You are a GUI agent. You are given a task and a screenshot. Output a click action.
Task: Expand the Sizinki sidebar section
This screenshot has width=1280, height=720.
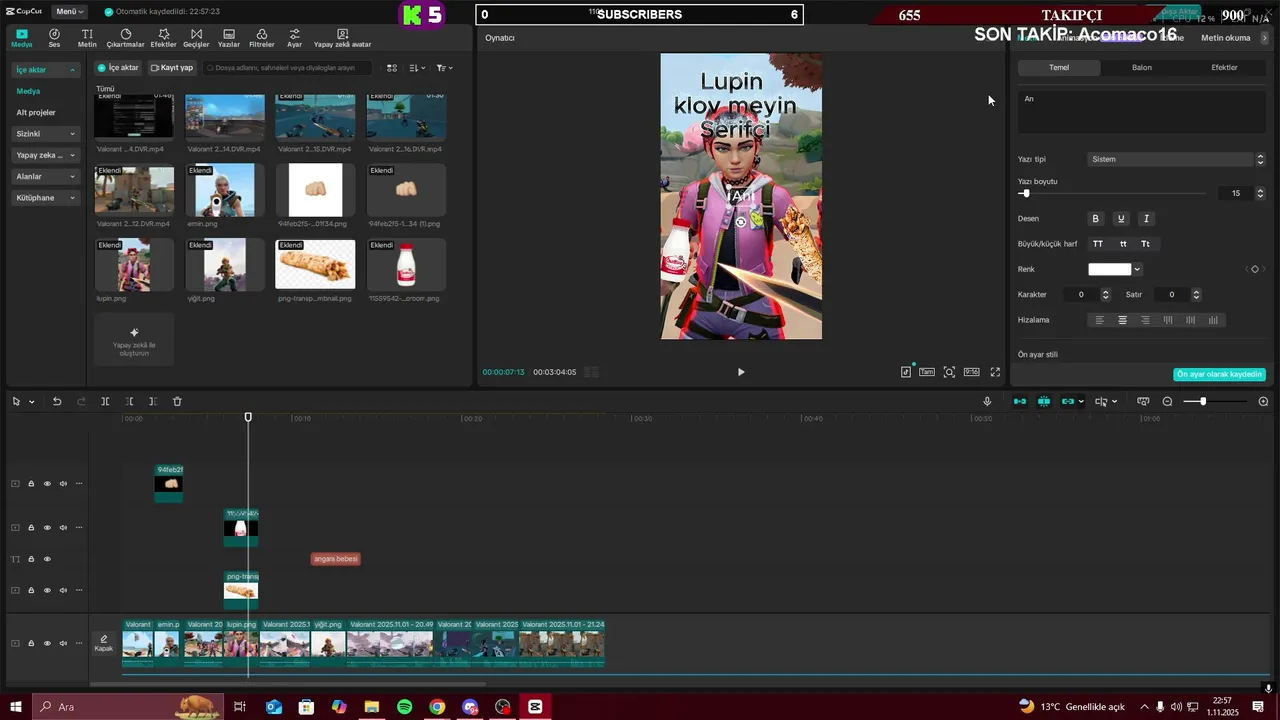tap(46, 134)
